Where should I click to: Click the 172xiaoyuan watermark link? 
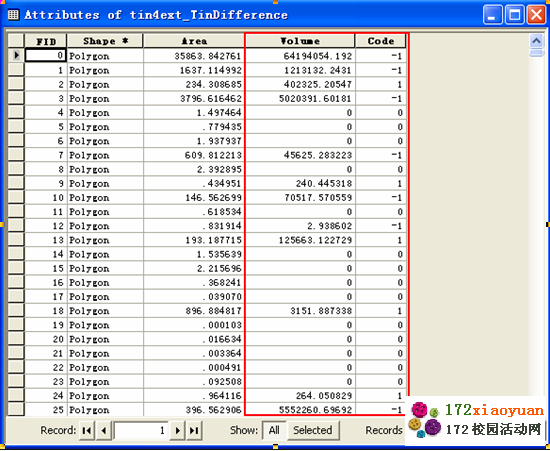[494, 410]
